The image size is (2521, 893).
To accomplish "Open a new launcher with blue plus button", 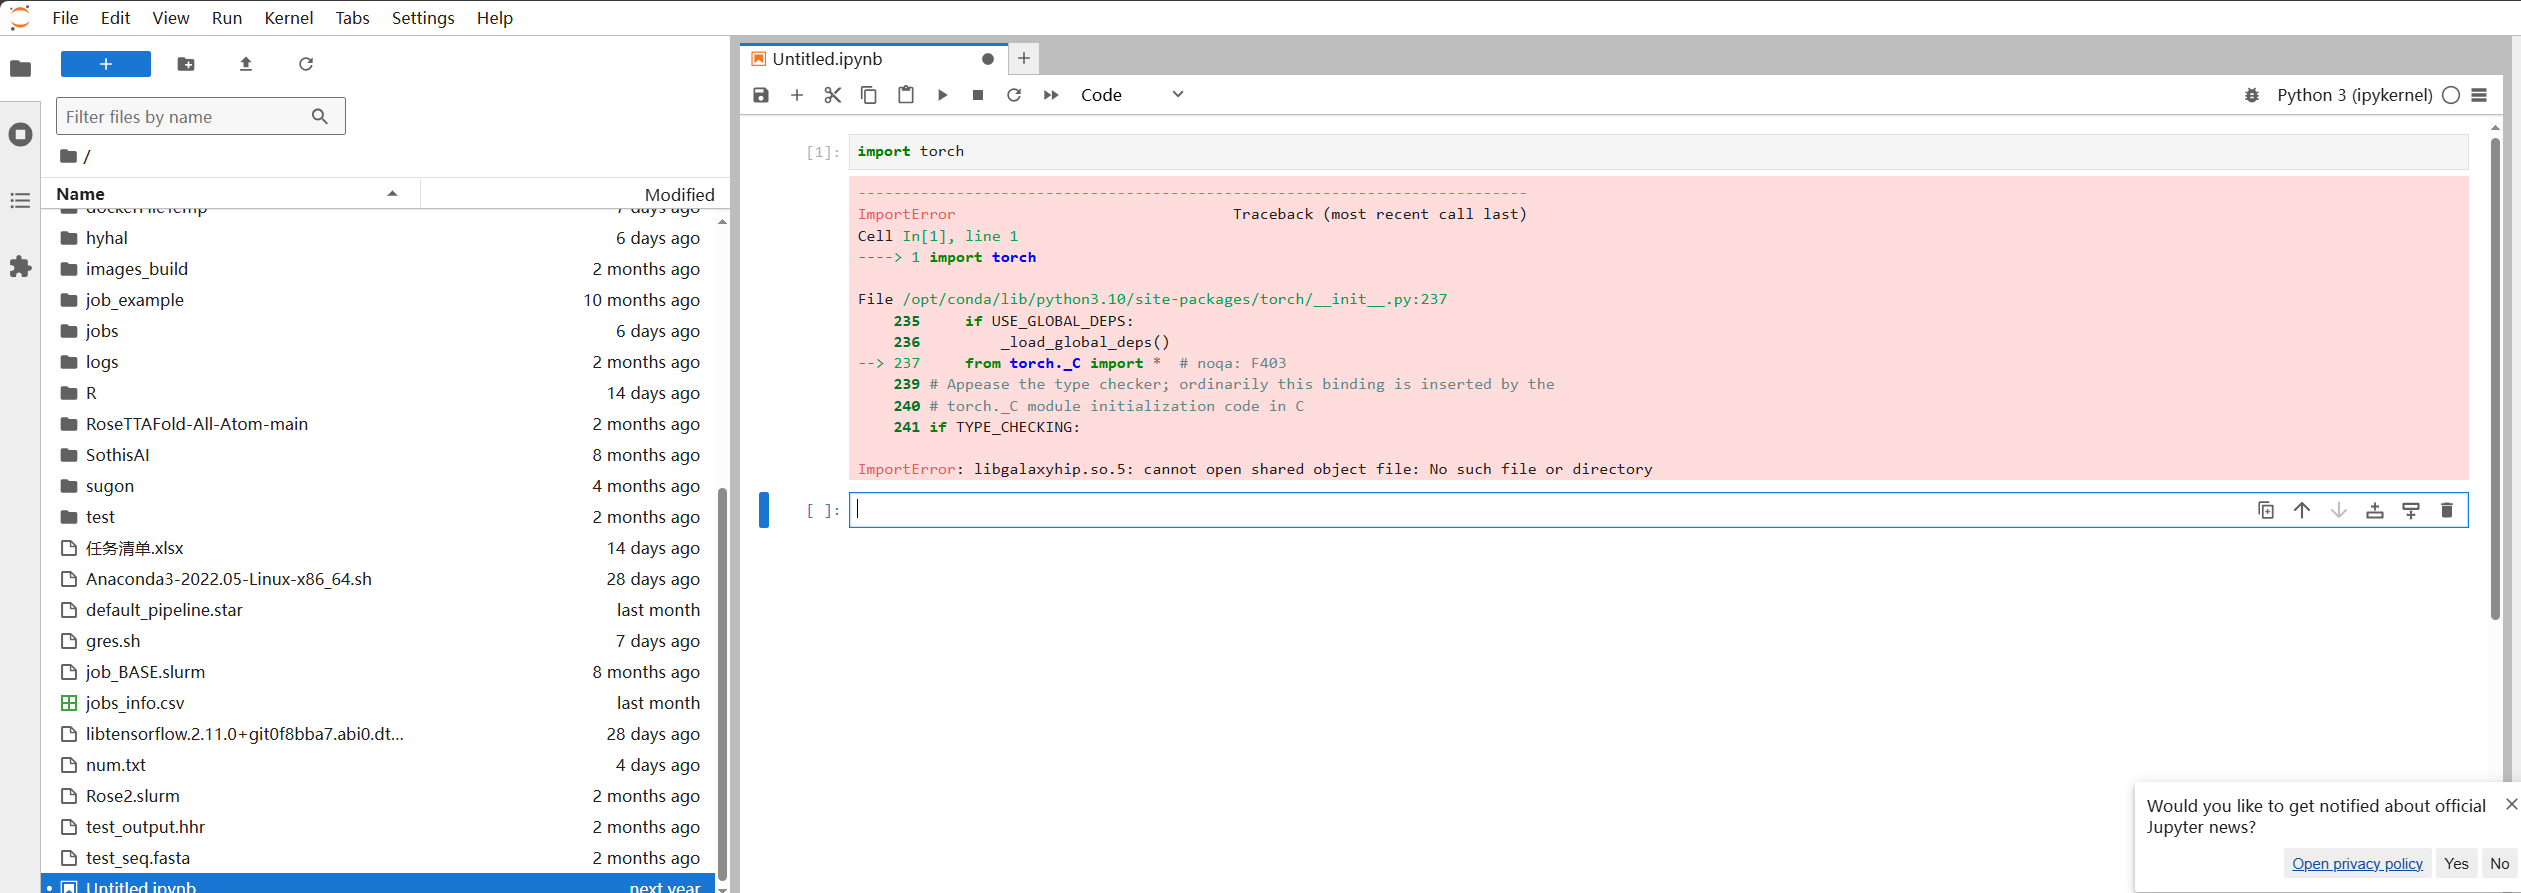I will pos(106,64).
